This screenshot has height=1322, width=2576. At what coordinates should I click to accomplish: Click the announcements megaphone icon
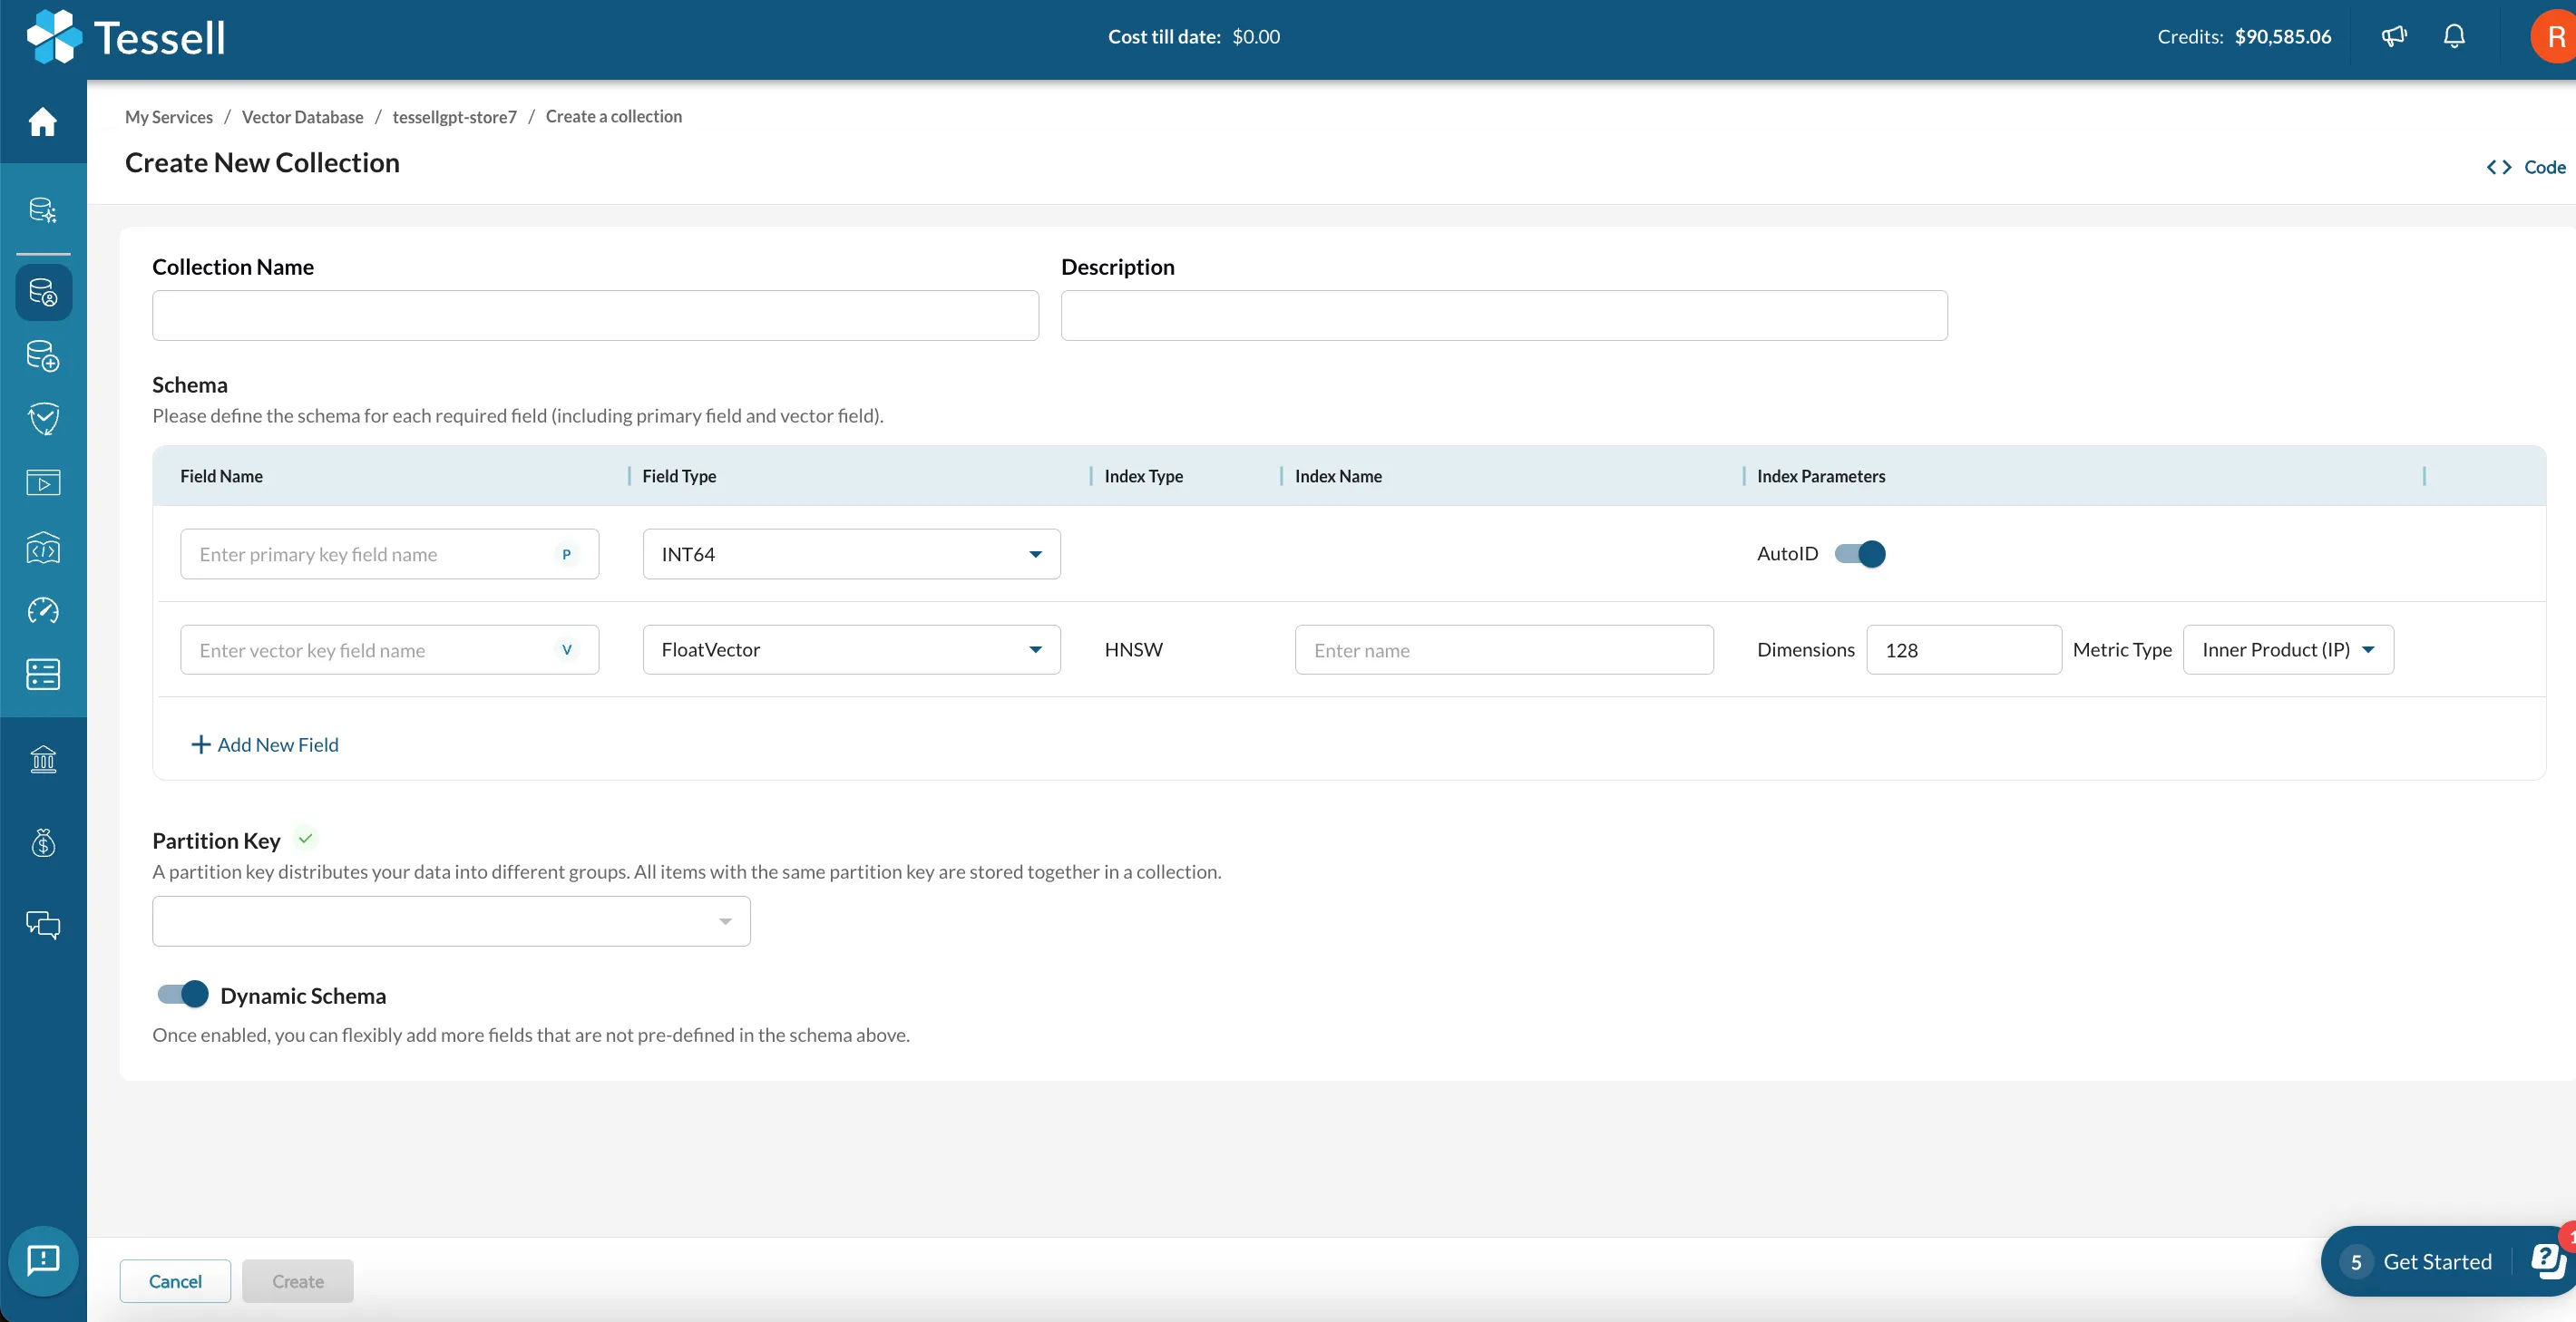coord(2393,37)
